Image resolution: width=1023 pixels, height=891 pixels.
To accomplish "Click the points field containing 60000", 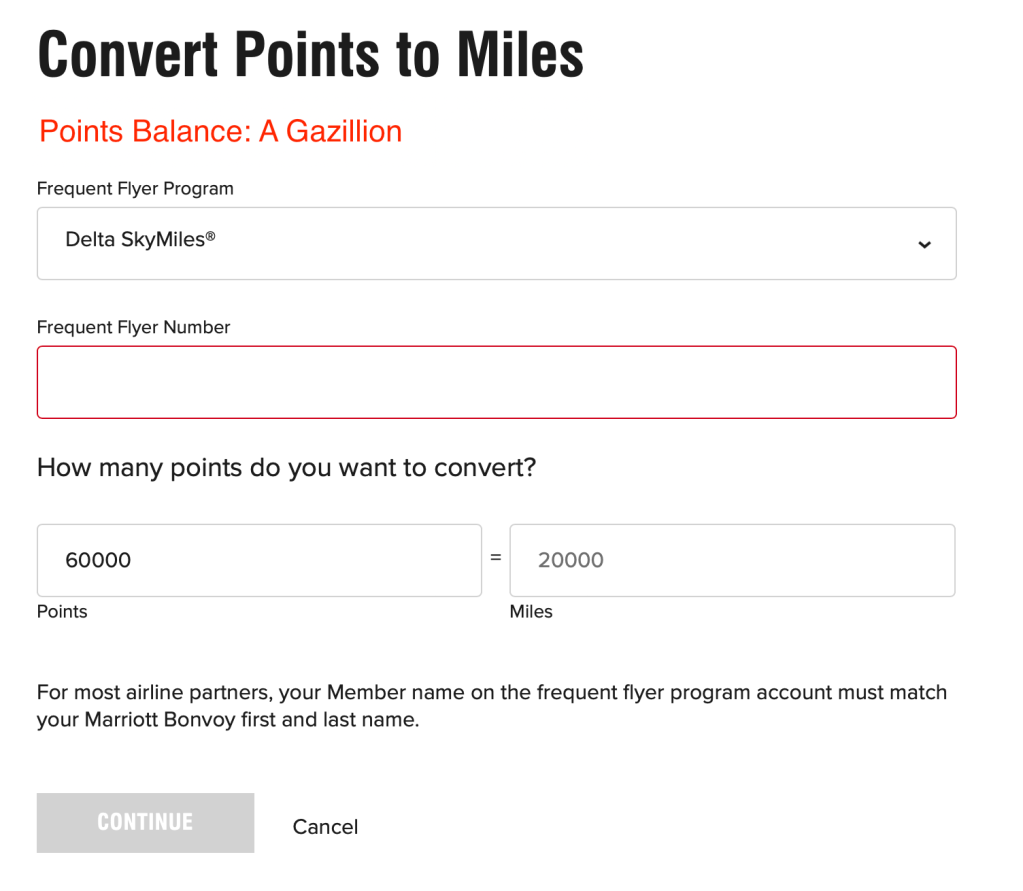I will click(259, 560).
